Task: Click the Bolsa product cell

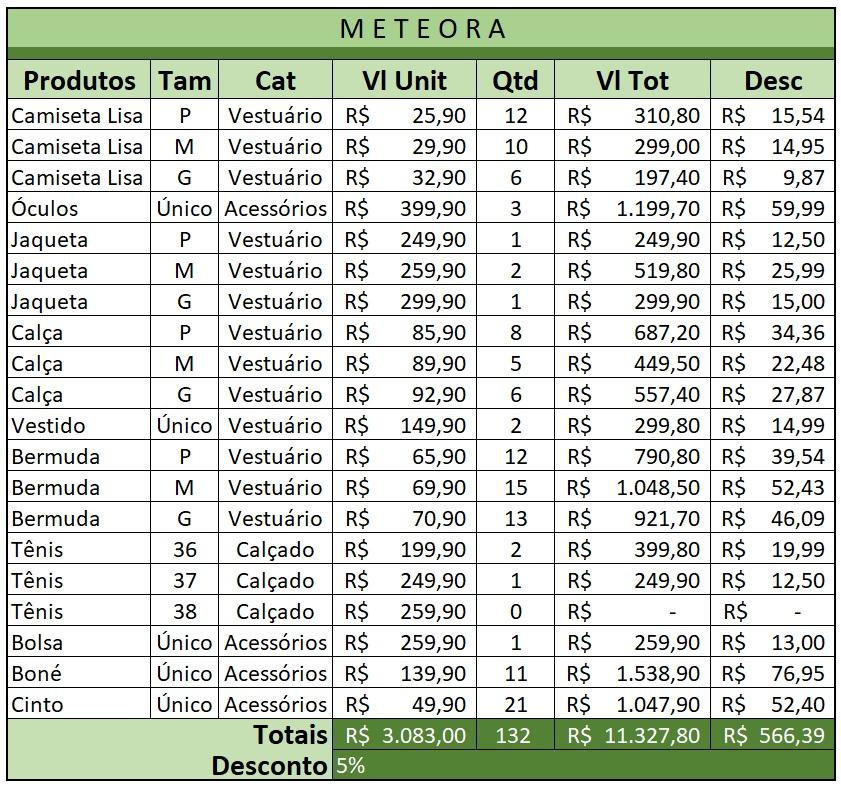Action: [80, 642]
